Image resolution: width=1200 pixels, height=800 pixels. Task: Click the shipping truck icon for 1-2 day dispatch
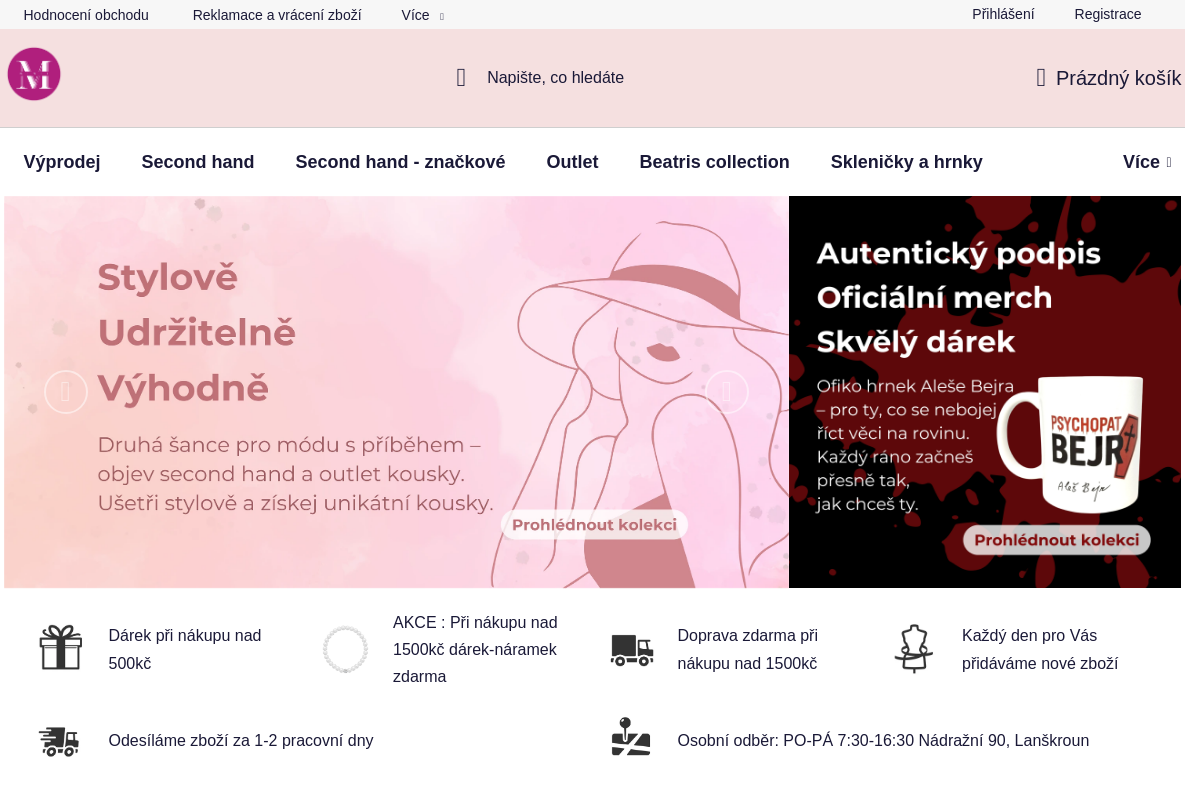59,742
